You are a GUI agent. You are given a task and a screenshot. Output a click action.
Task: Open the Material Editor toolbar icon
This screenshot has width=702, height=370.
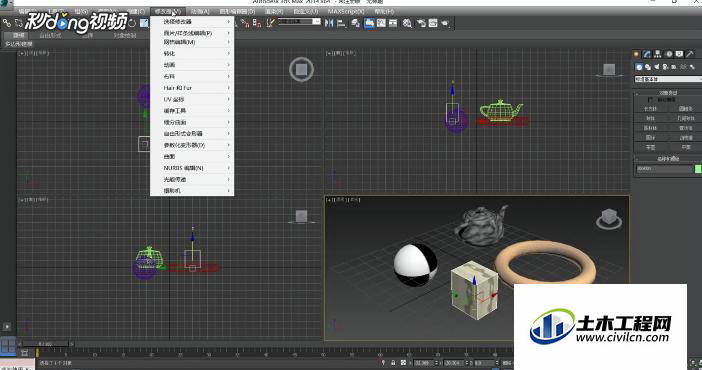[407, 23]
